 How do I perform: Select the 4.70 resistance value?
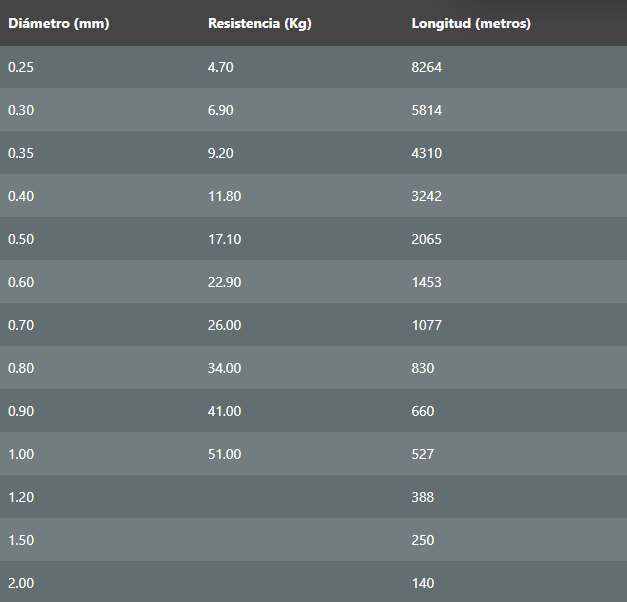click(x=221, y=67)
